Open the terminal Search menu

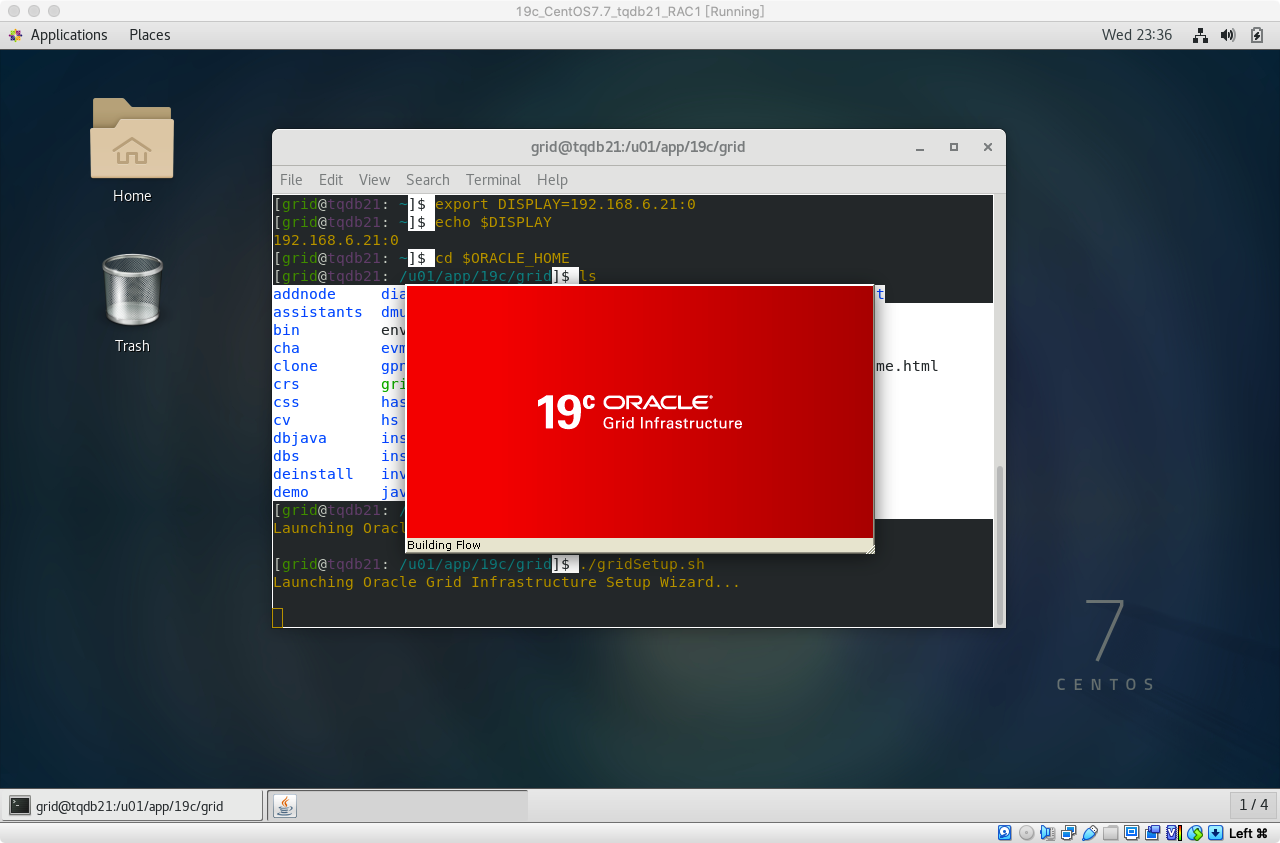428,180
